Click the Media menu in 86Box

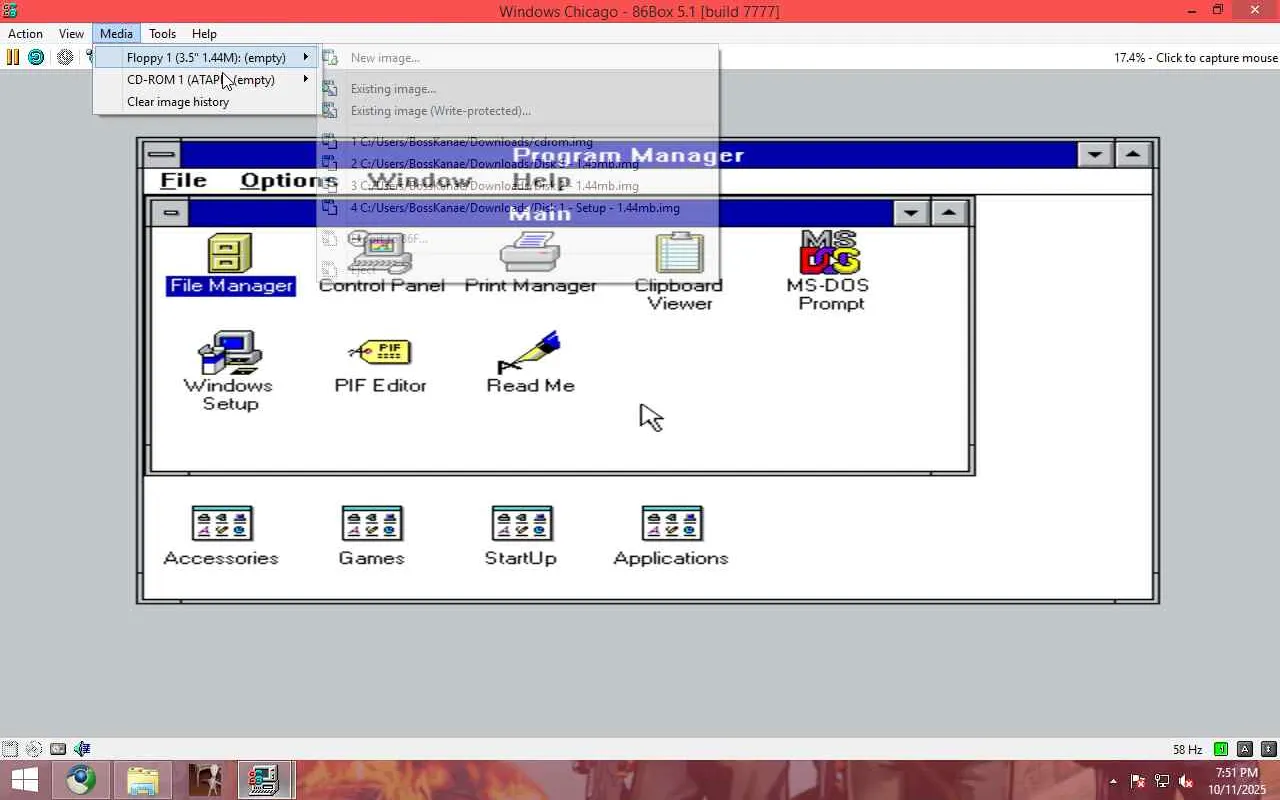[116, 34]
